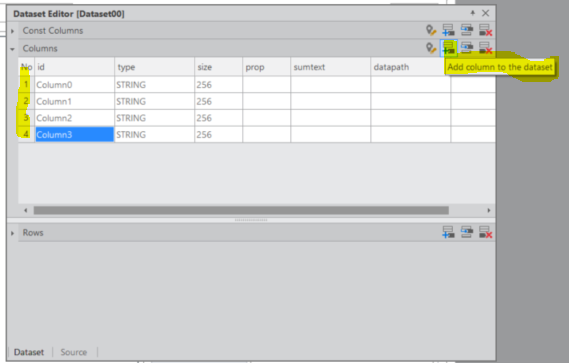Click the Add row icon in Rows header

point(449,232)
